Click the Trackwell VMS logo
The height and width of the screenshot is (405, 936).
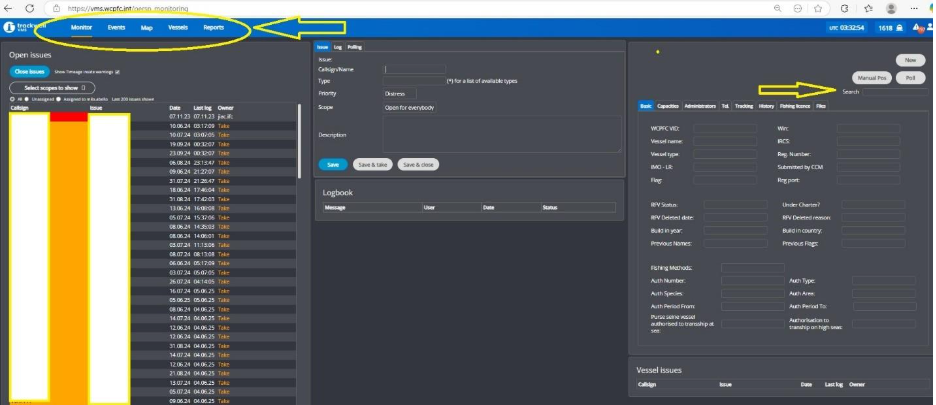pos(24,27)
